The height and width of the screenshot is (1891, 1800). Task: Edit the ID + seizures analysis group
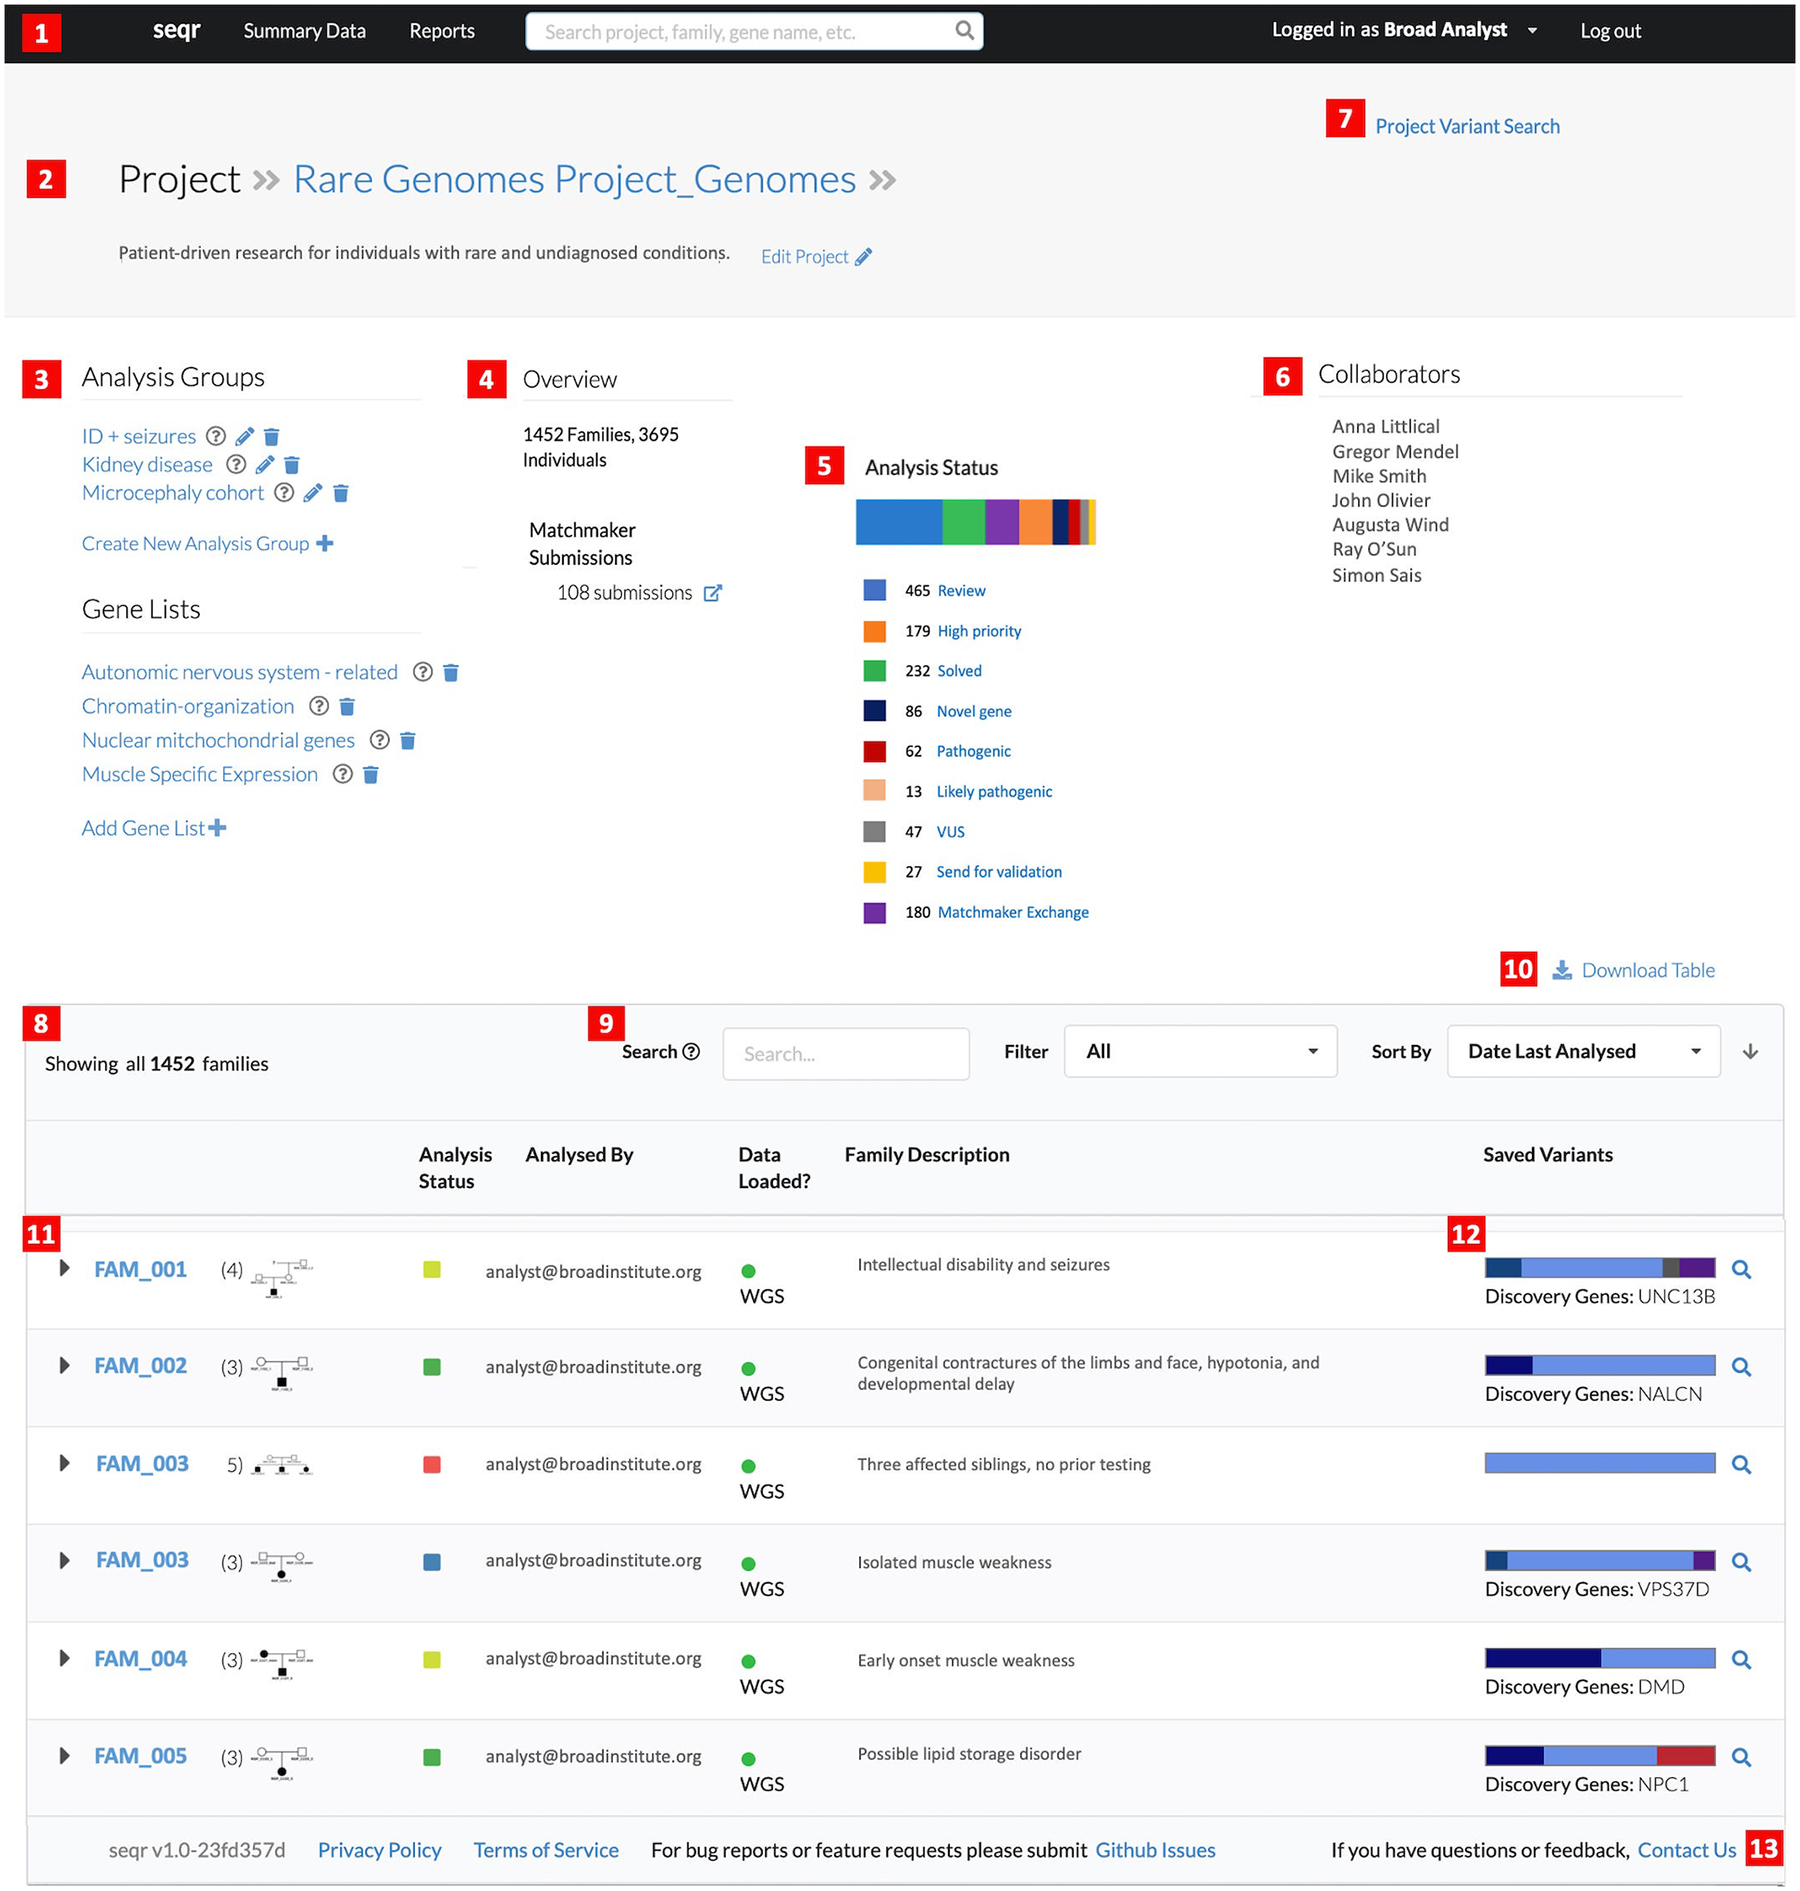click(245, 436)
